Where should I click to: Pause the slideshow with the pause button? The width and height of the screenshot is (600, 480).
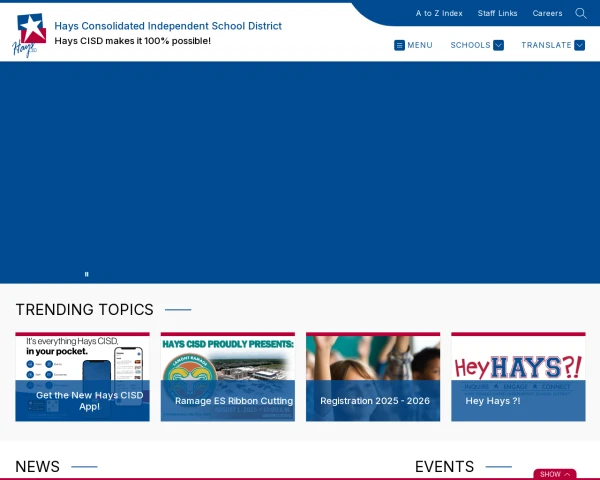(x=86, y=274)
